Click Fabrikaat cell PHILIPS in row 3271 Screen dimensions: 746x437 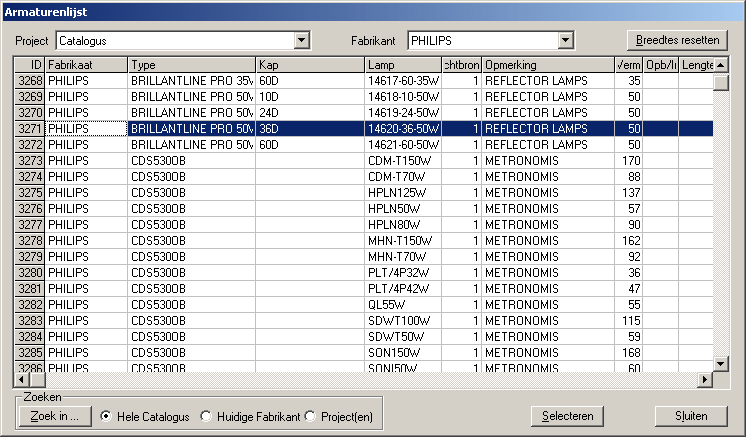(86, 129)
